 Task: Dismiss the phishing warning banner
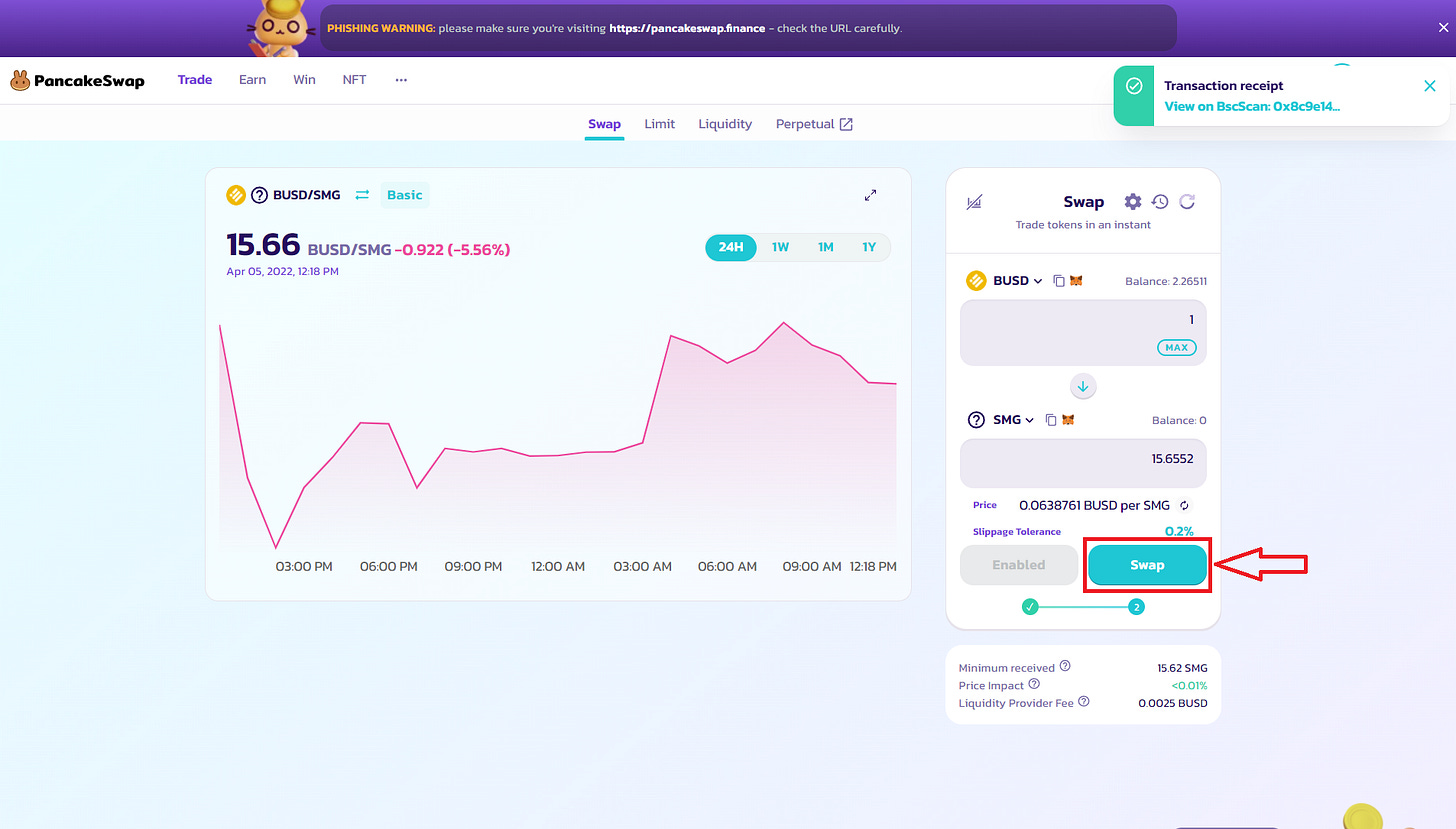(x=1442, y=28)
